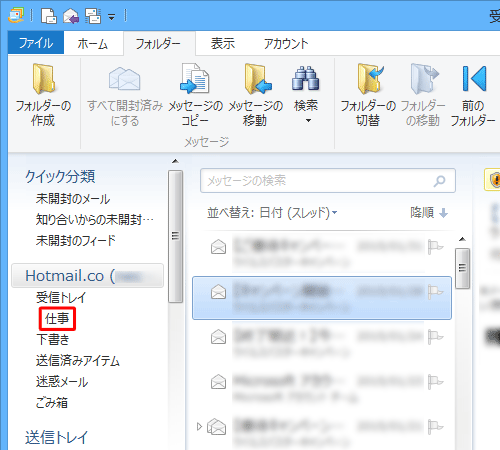Expand the 検索 dropdown arrow
This screenshot has width=500, height=450.
308,121
